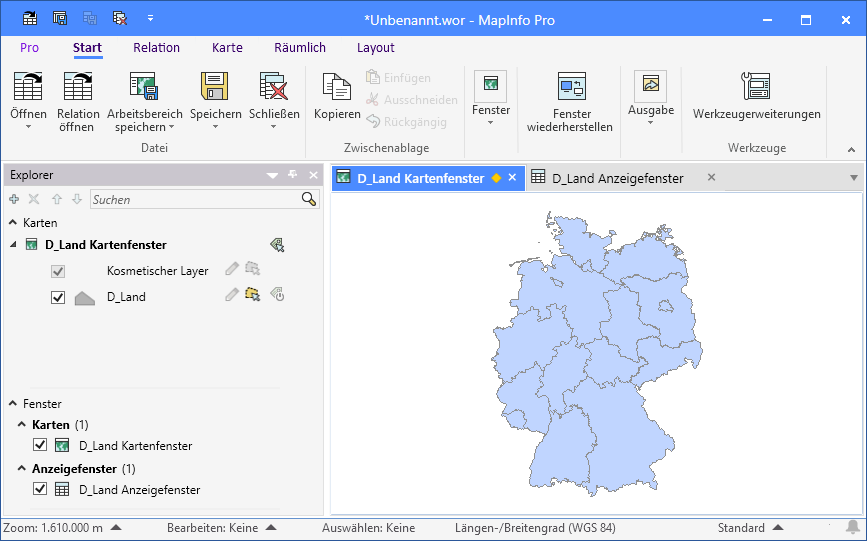Click the Speichern floppy disk icon

(215, 86)
